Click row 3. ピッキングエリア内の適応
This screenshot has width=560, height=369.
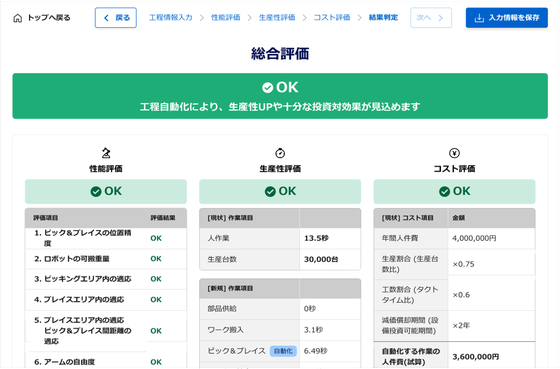click(106, 279)
